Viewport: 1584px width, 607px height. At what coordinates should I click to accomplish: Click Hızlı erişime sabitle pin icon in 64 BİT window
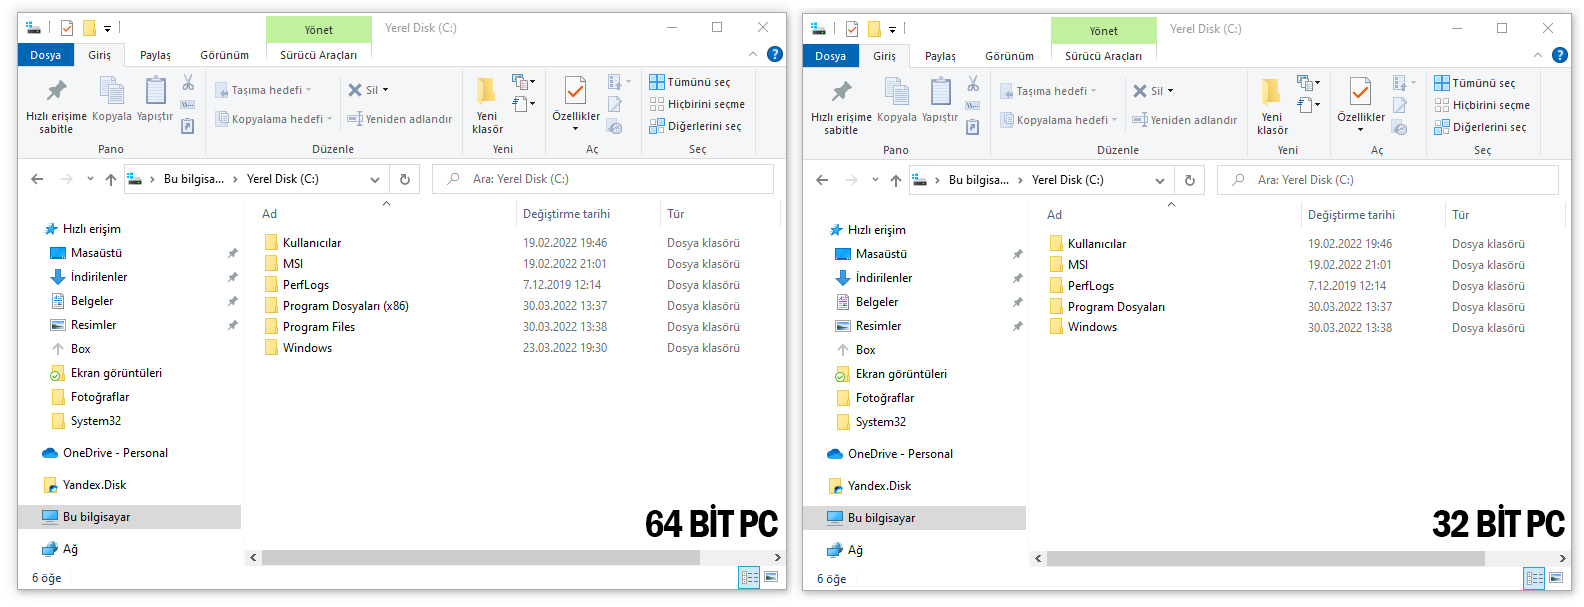pos(57,91)
